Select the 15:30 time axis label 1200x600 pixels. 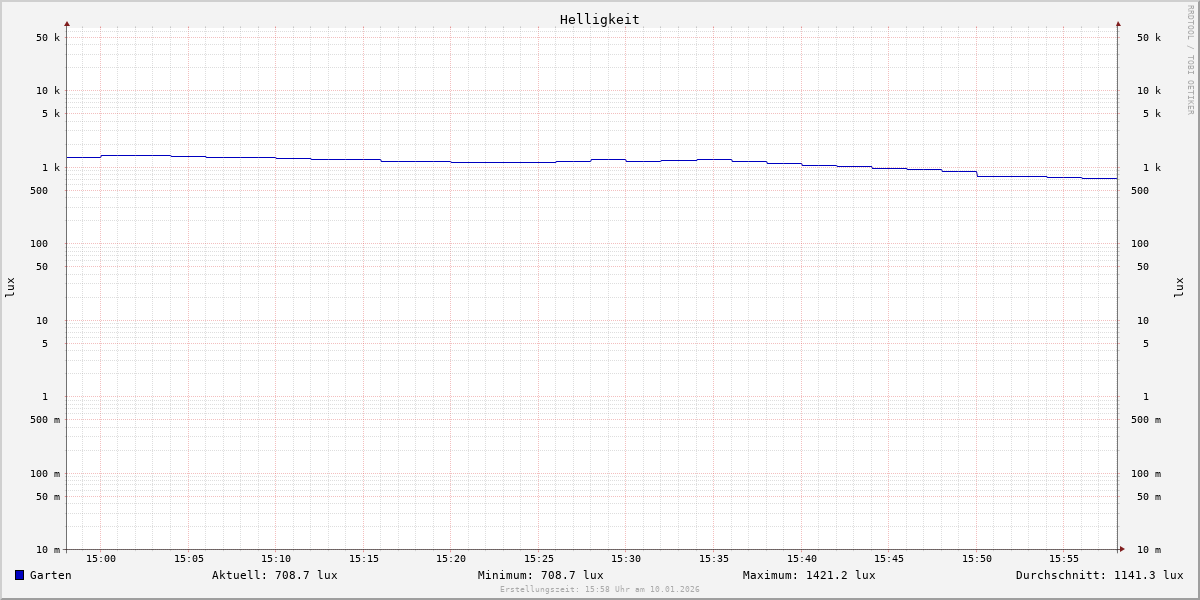626,559
